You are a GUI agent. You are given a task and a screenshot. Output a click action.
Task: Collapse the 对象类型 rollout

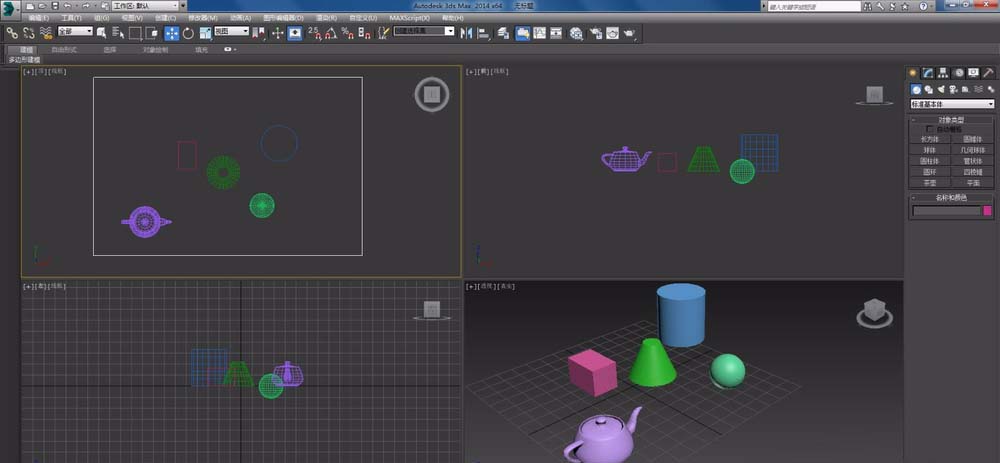pyautogui.click(x=952, y=120)
